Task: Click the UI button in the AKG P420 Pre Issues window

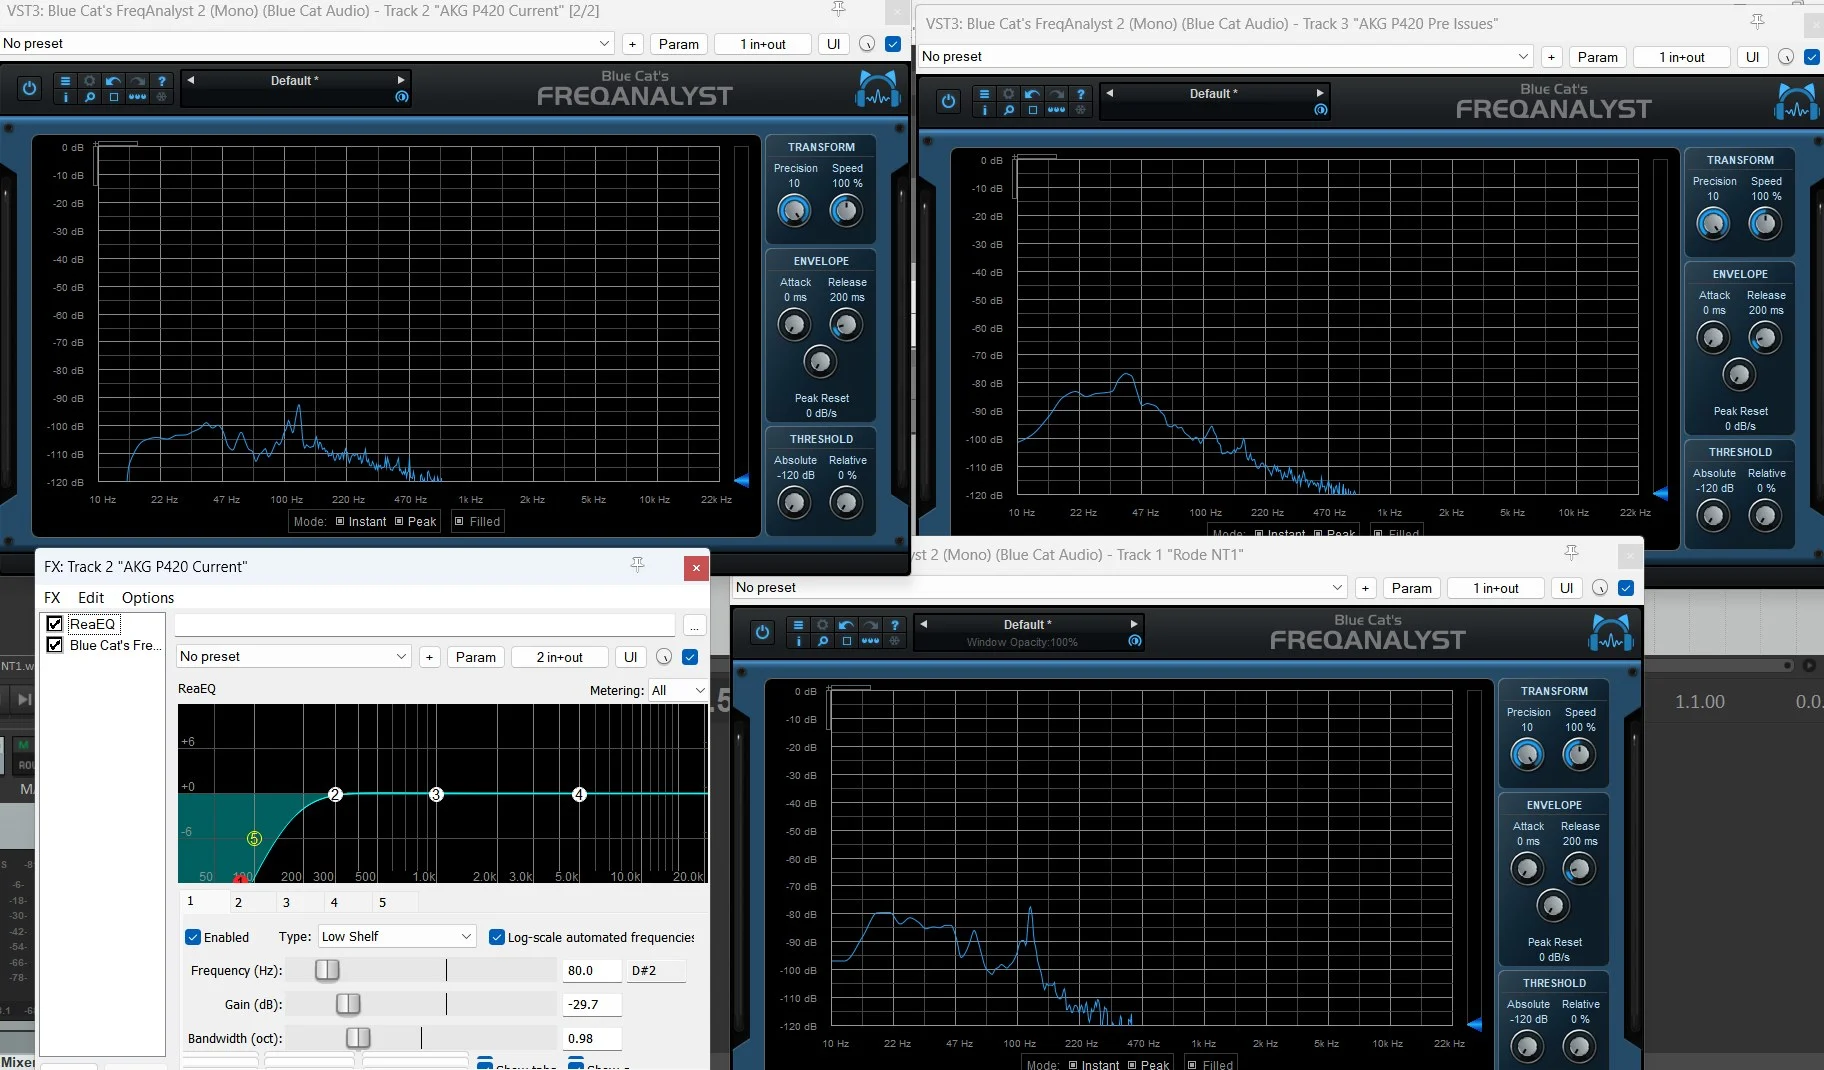Action: click(x=1752, y=57)
